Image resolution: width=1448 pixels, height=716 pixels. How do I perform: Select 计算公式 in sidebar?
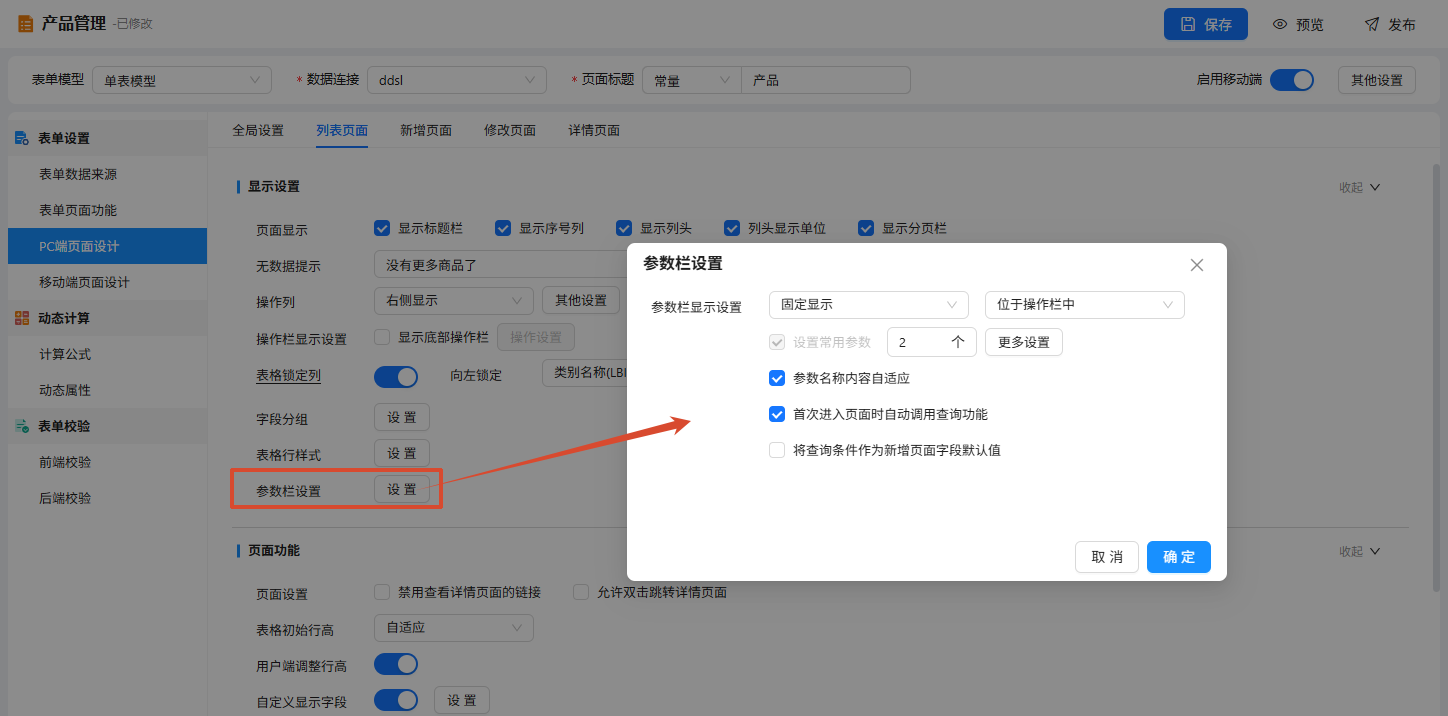click(107, 354)
